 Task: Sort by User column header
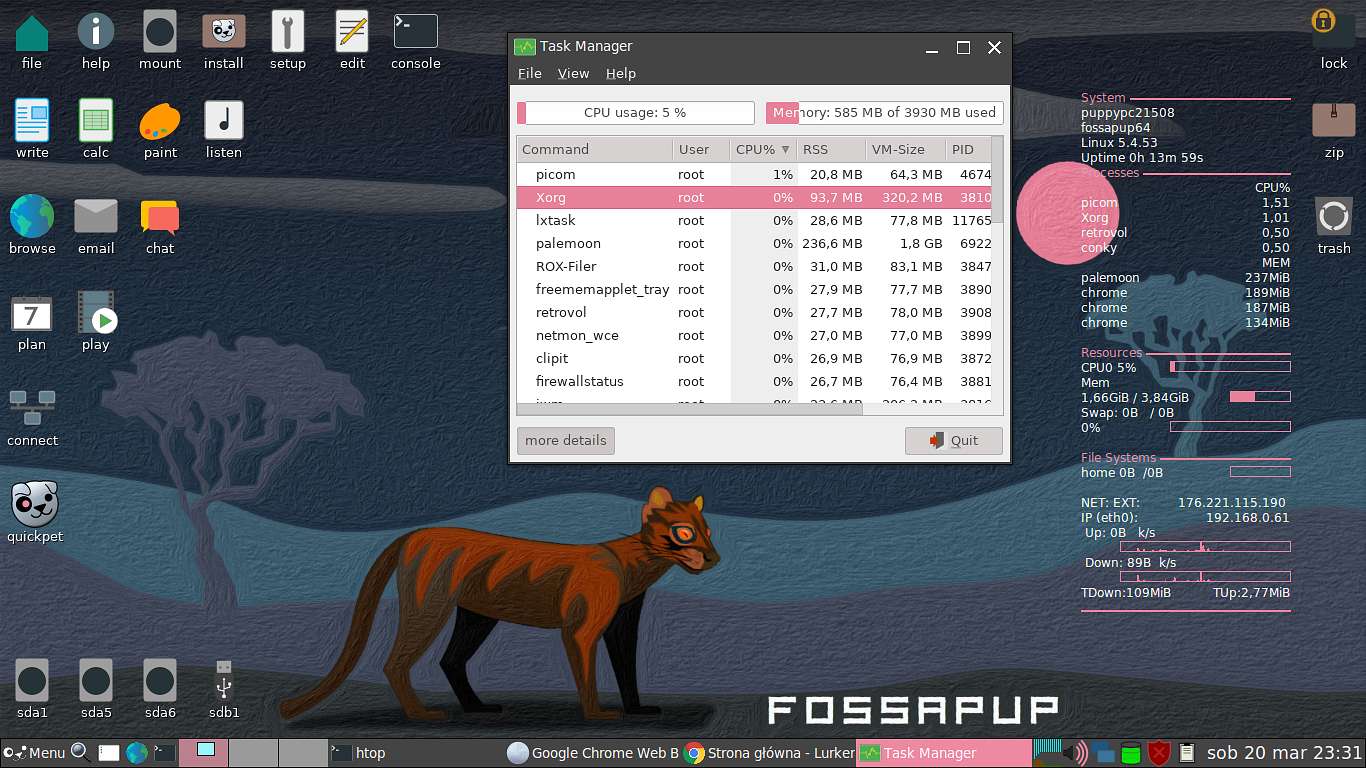[x=701, y=149]
